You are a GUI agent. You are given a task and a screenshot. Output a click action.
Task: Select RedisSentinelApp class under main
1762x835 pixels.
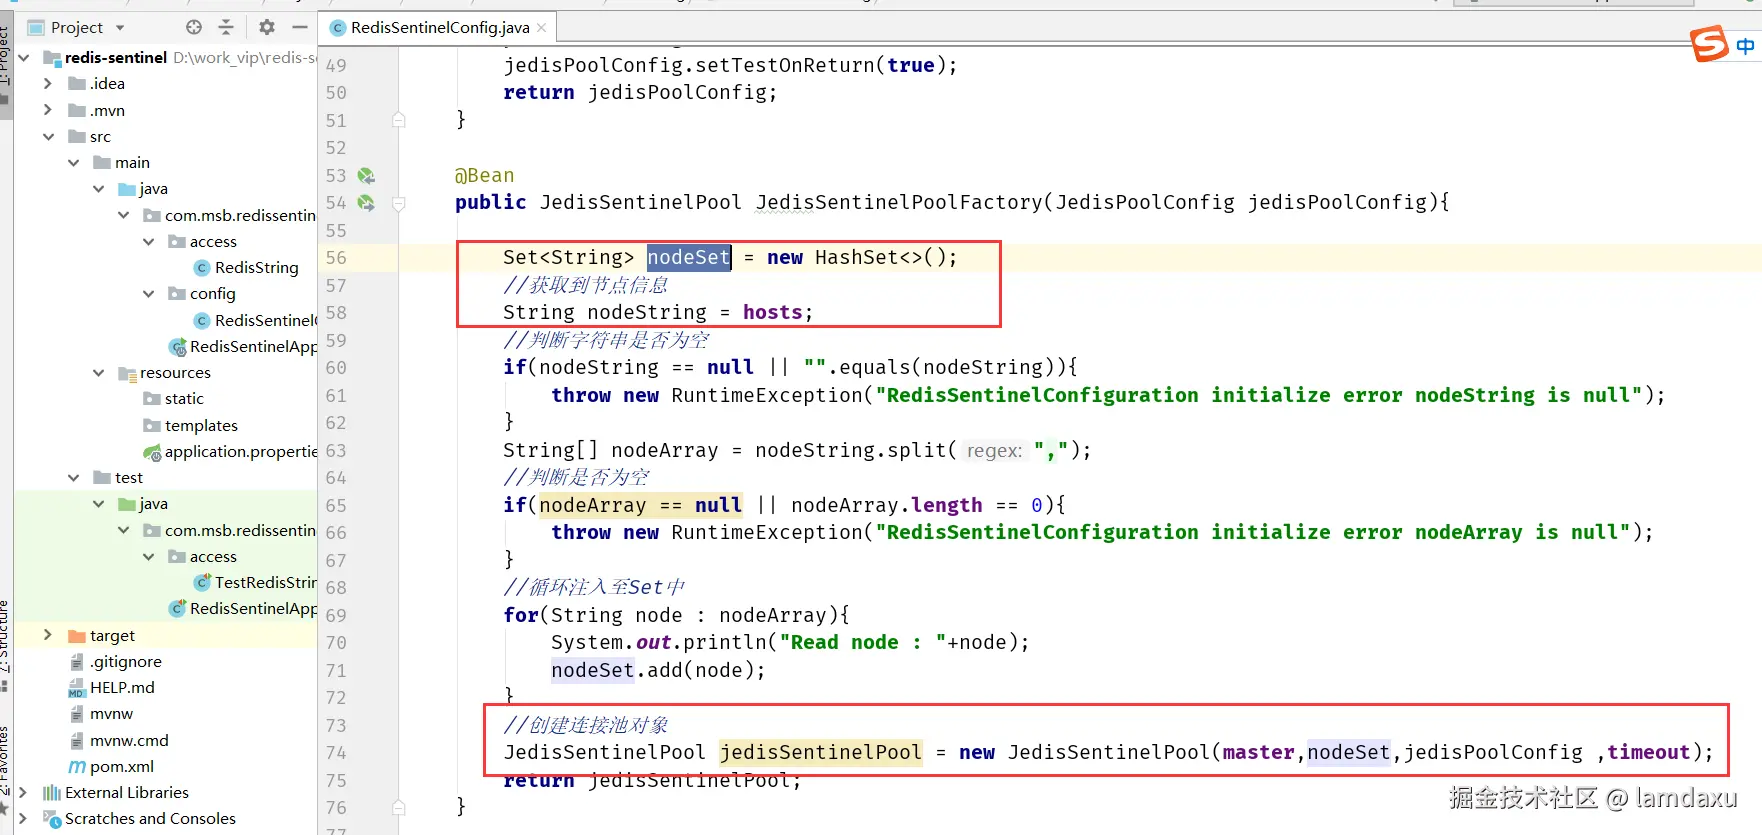tap(243, 346)
